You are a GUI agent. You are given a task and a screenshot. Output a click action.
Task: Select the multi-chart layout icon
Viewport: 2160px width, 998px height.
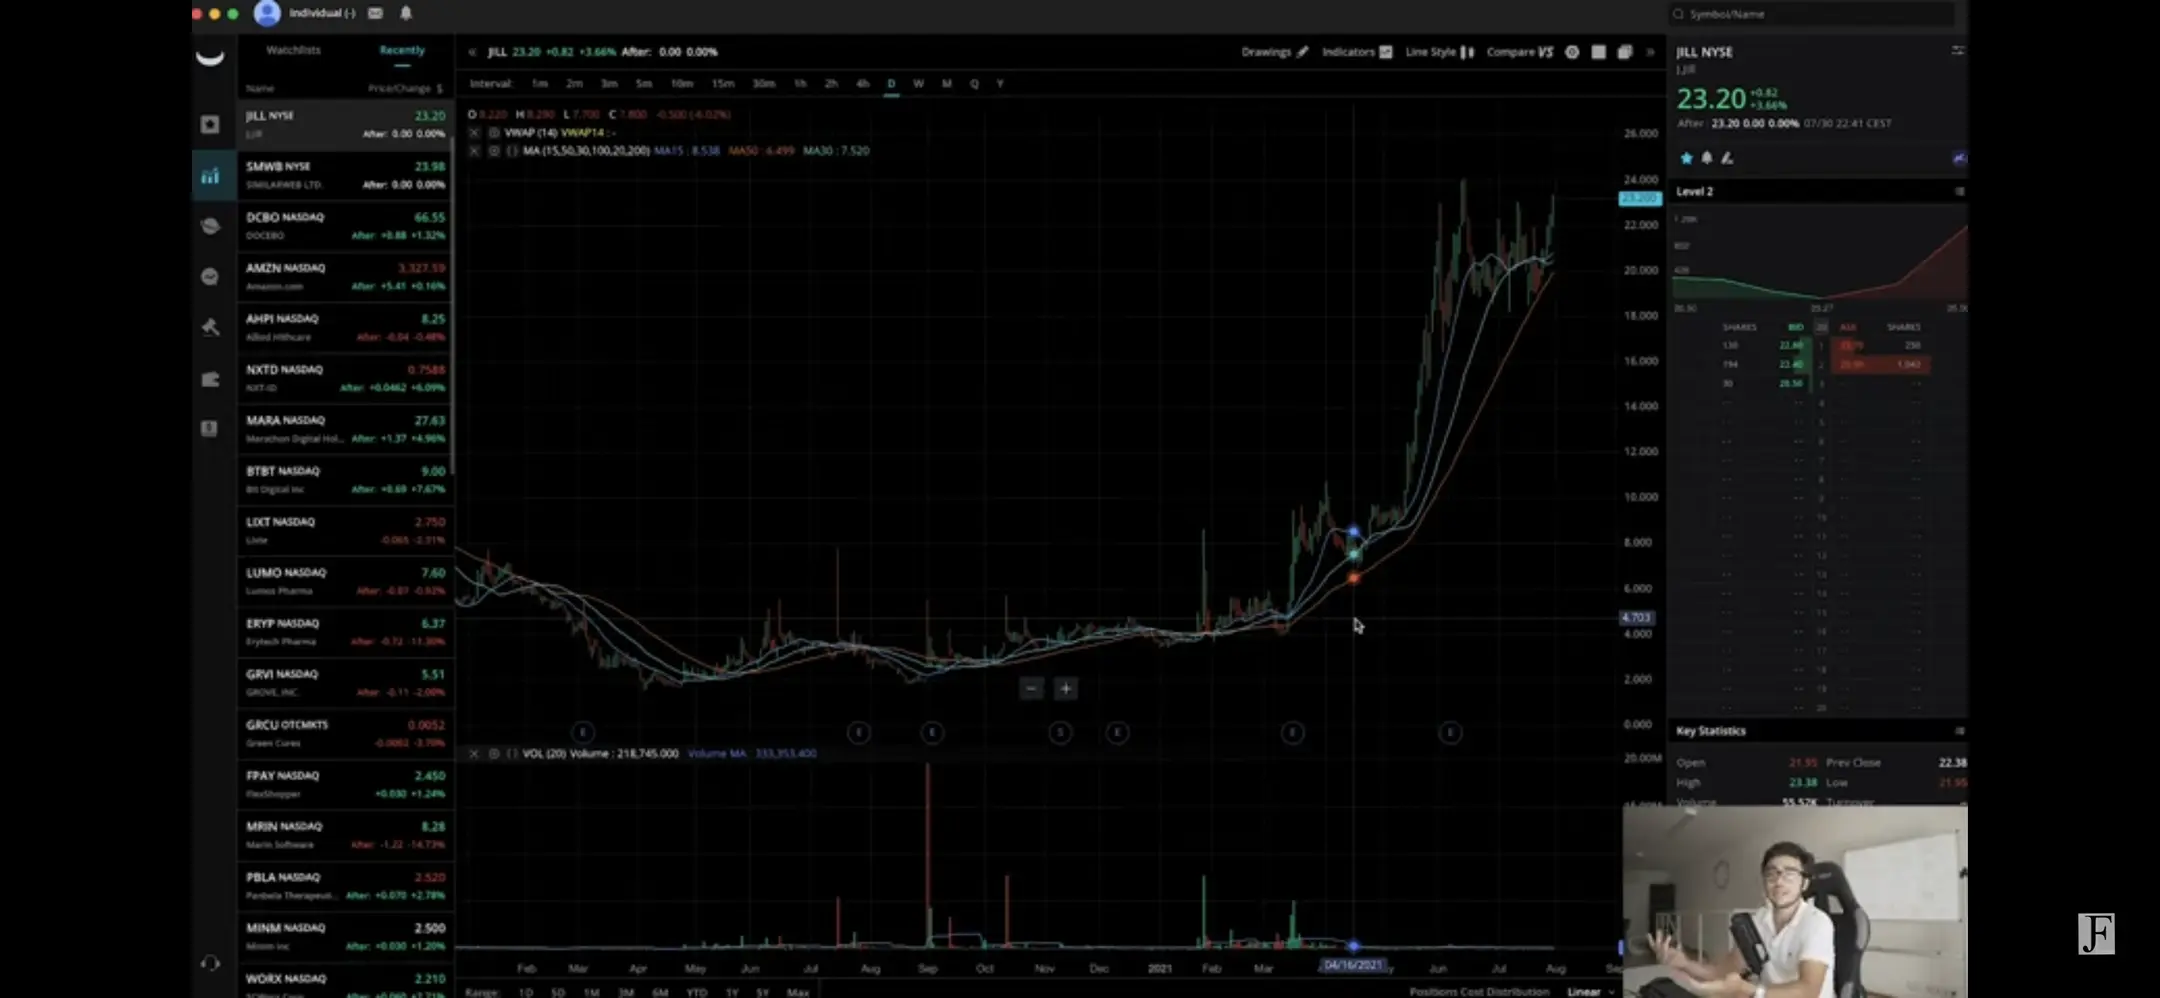1625,52
